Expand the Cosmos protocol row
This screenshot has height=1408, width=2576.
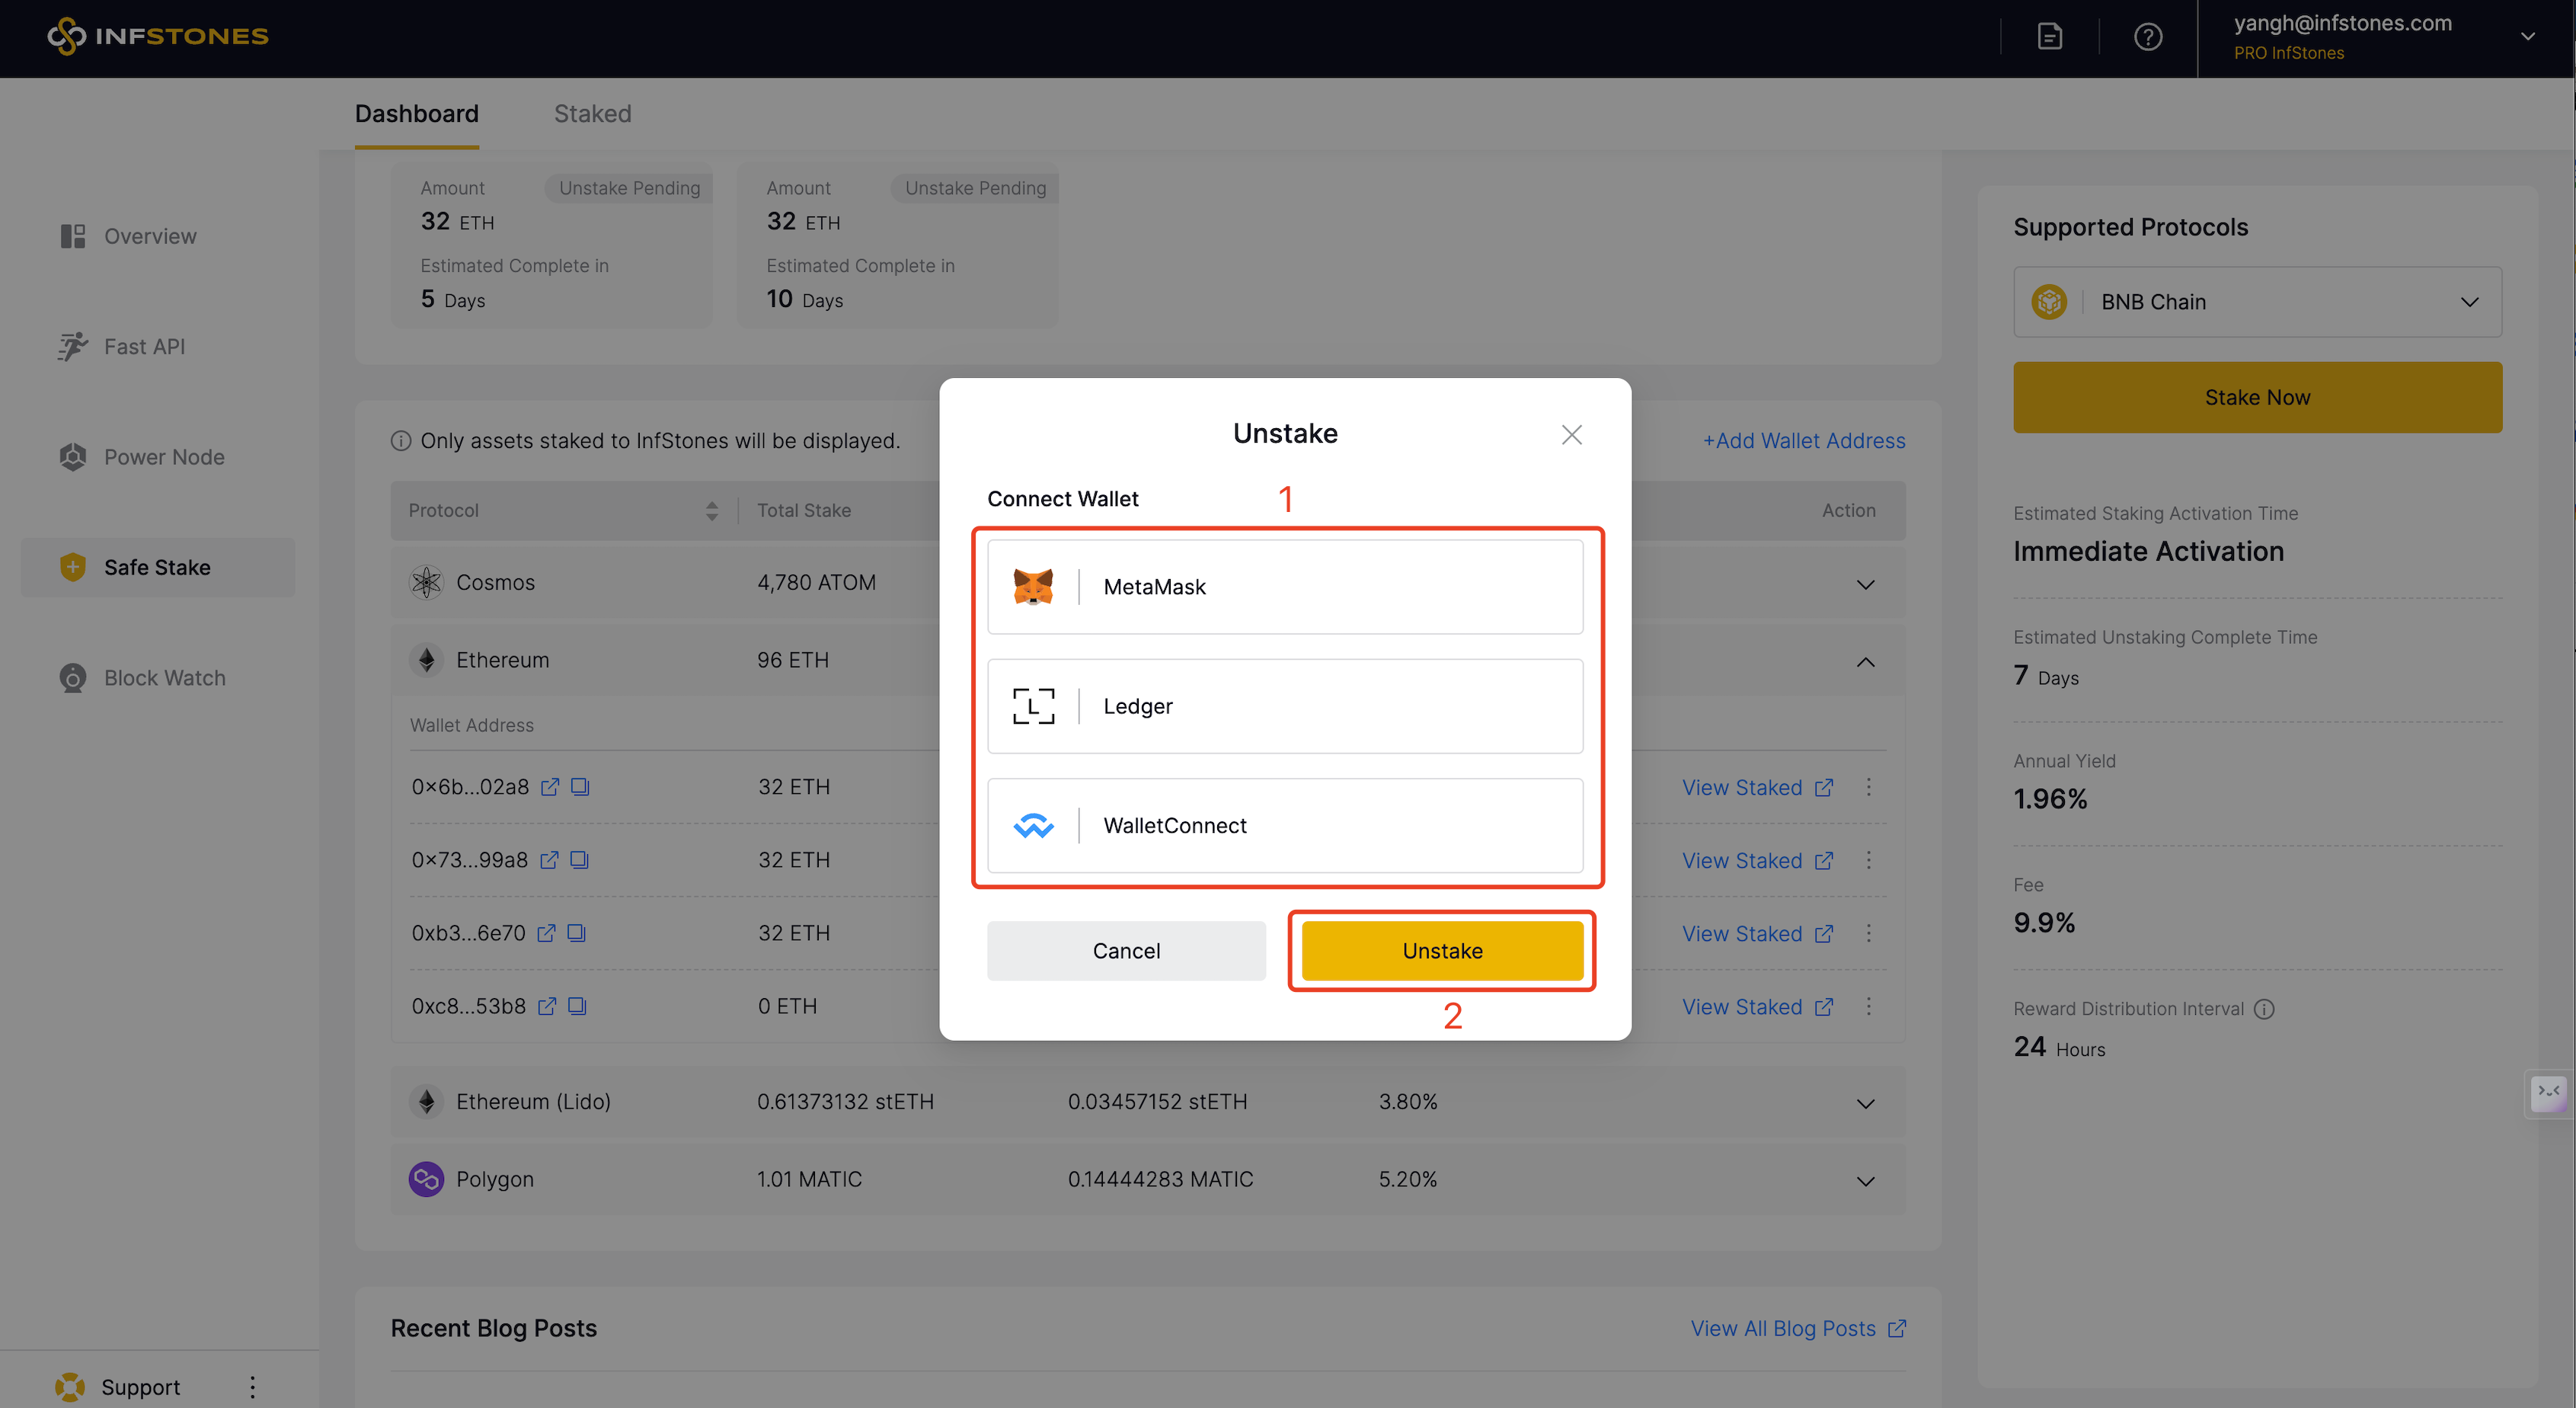click(x=1865, y=584)
